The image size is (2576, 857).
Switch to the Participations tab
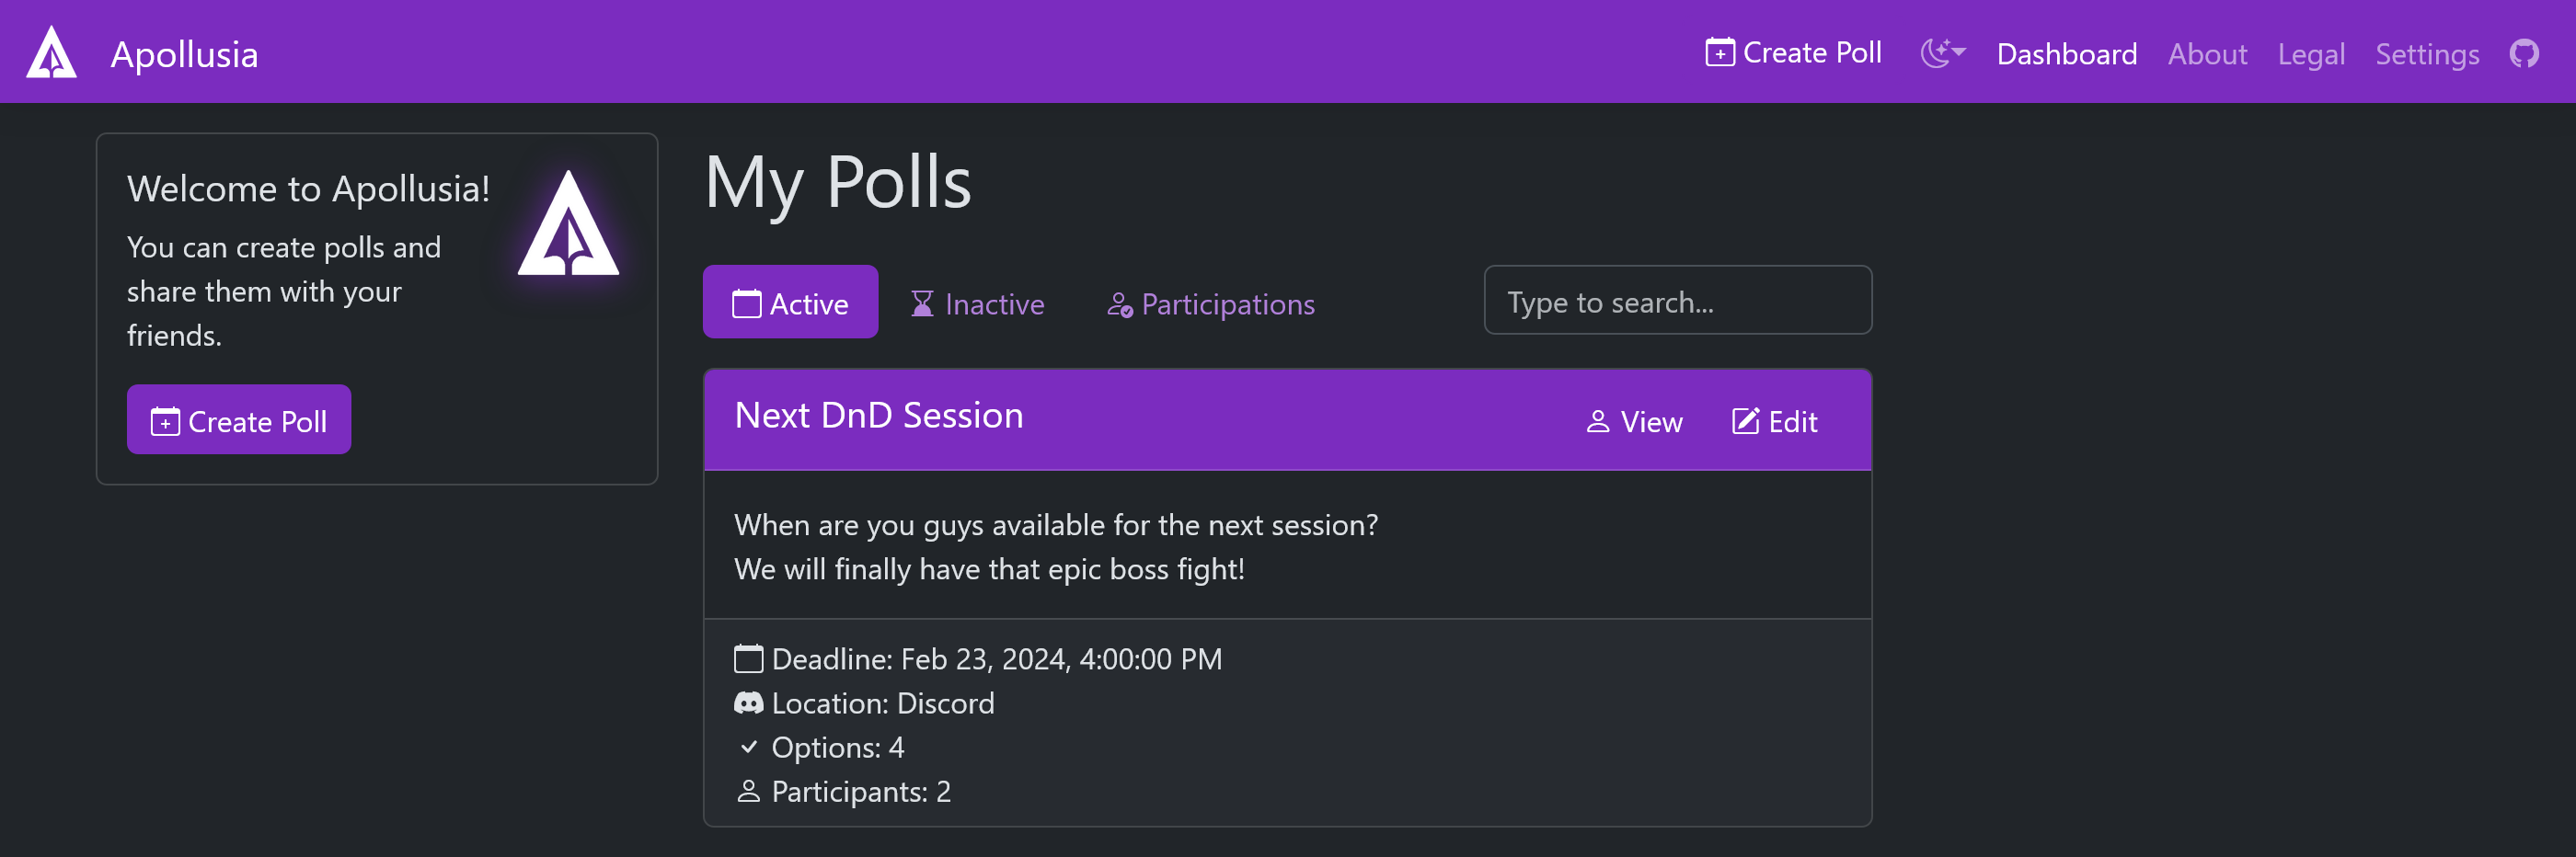point(1210,303)
